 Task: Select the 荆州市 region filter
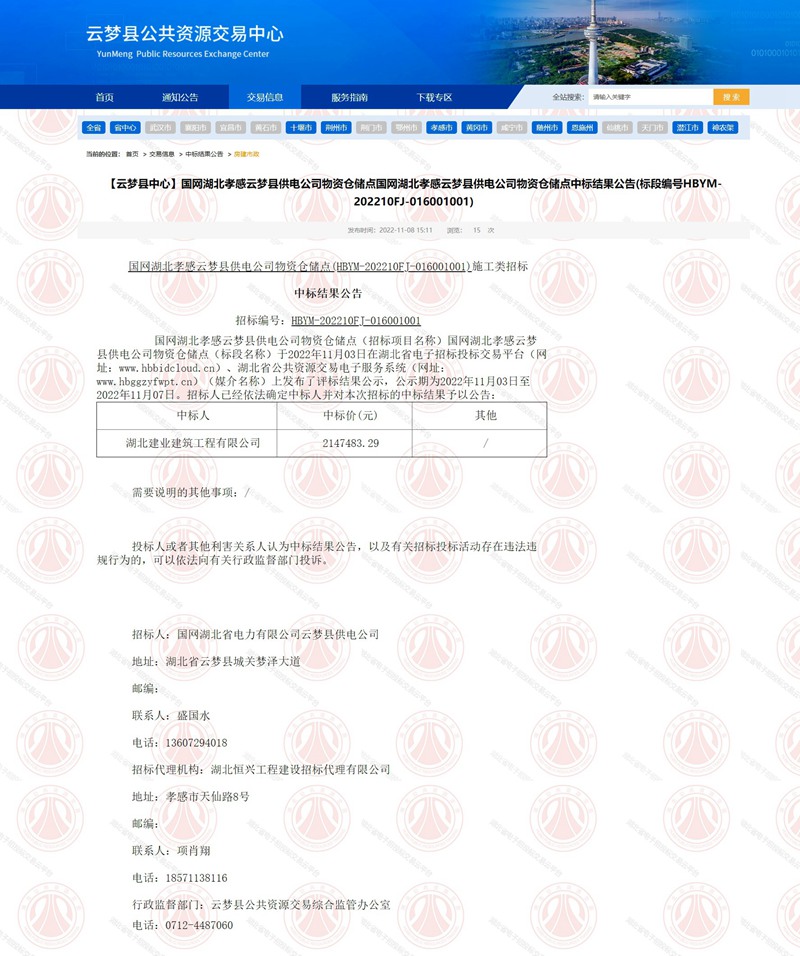pyautogui.click(x=336, y=127)
